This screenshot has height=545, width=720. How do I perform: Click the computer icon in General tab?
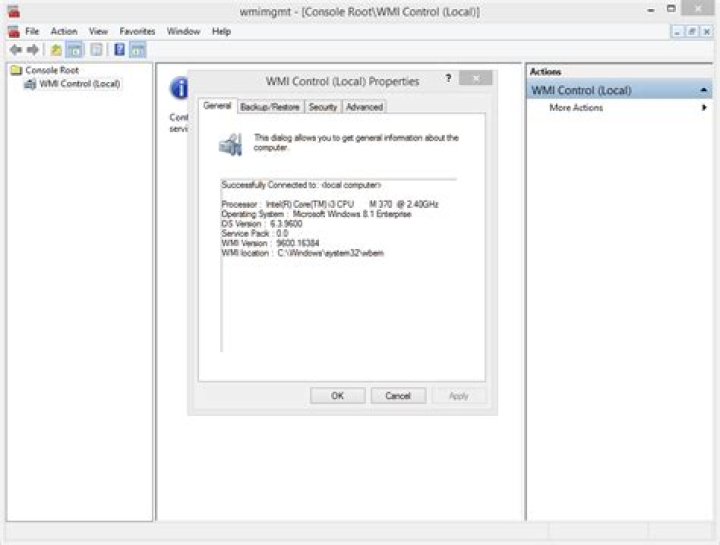click(x=231, y=144)
